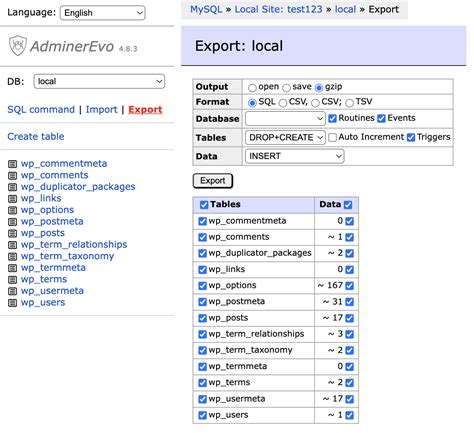Viewport: 474px width, 433px height.
Task: Open the Data INSERT dropdown
Action: pyautogui.click(x=294, y=156)
